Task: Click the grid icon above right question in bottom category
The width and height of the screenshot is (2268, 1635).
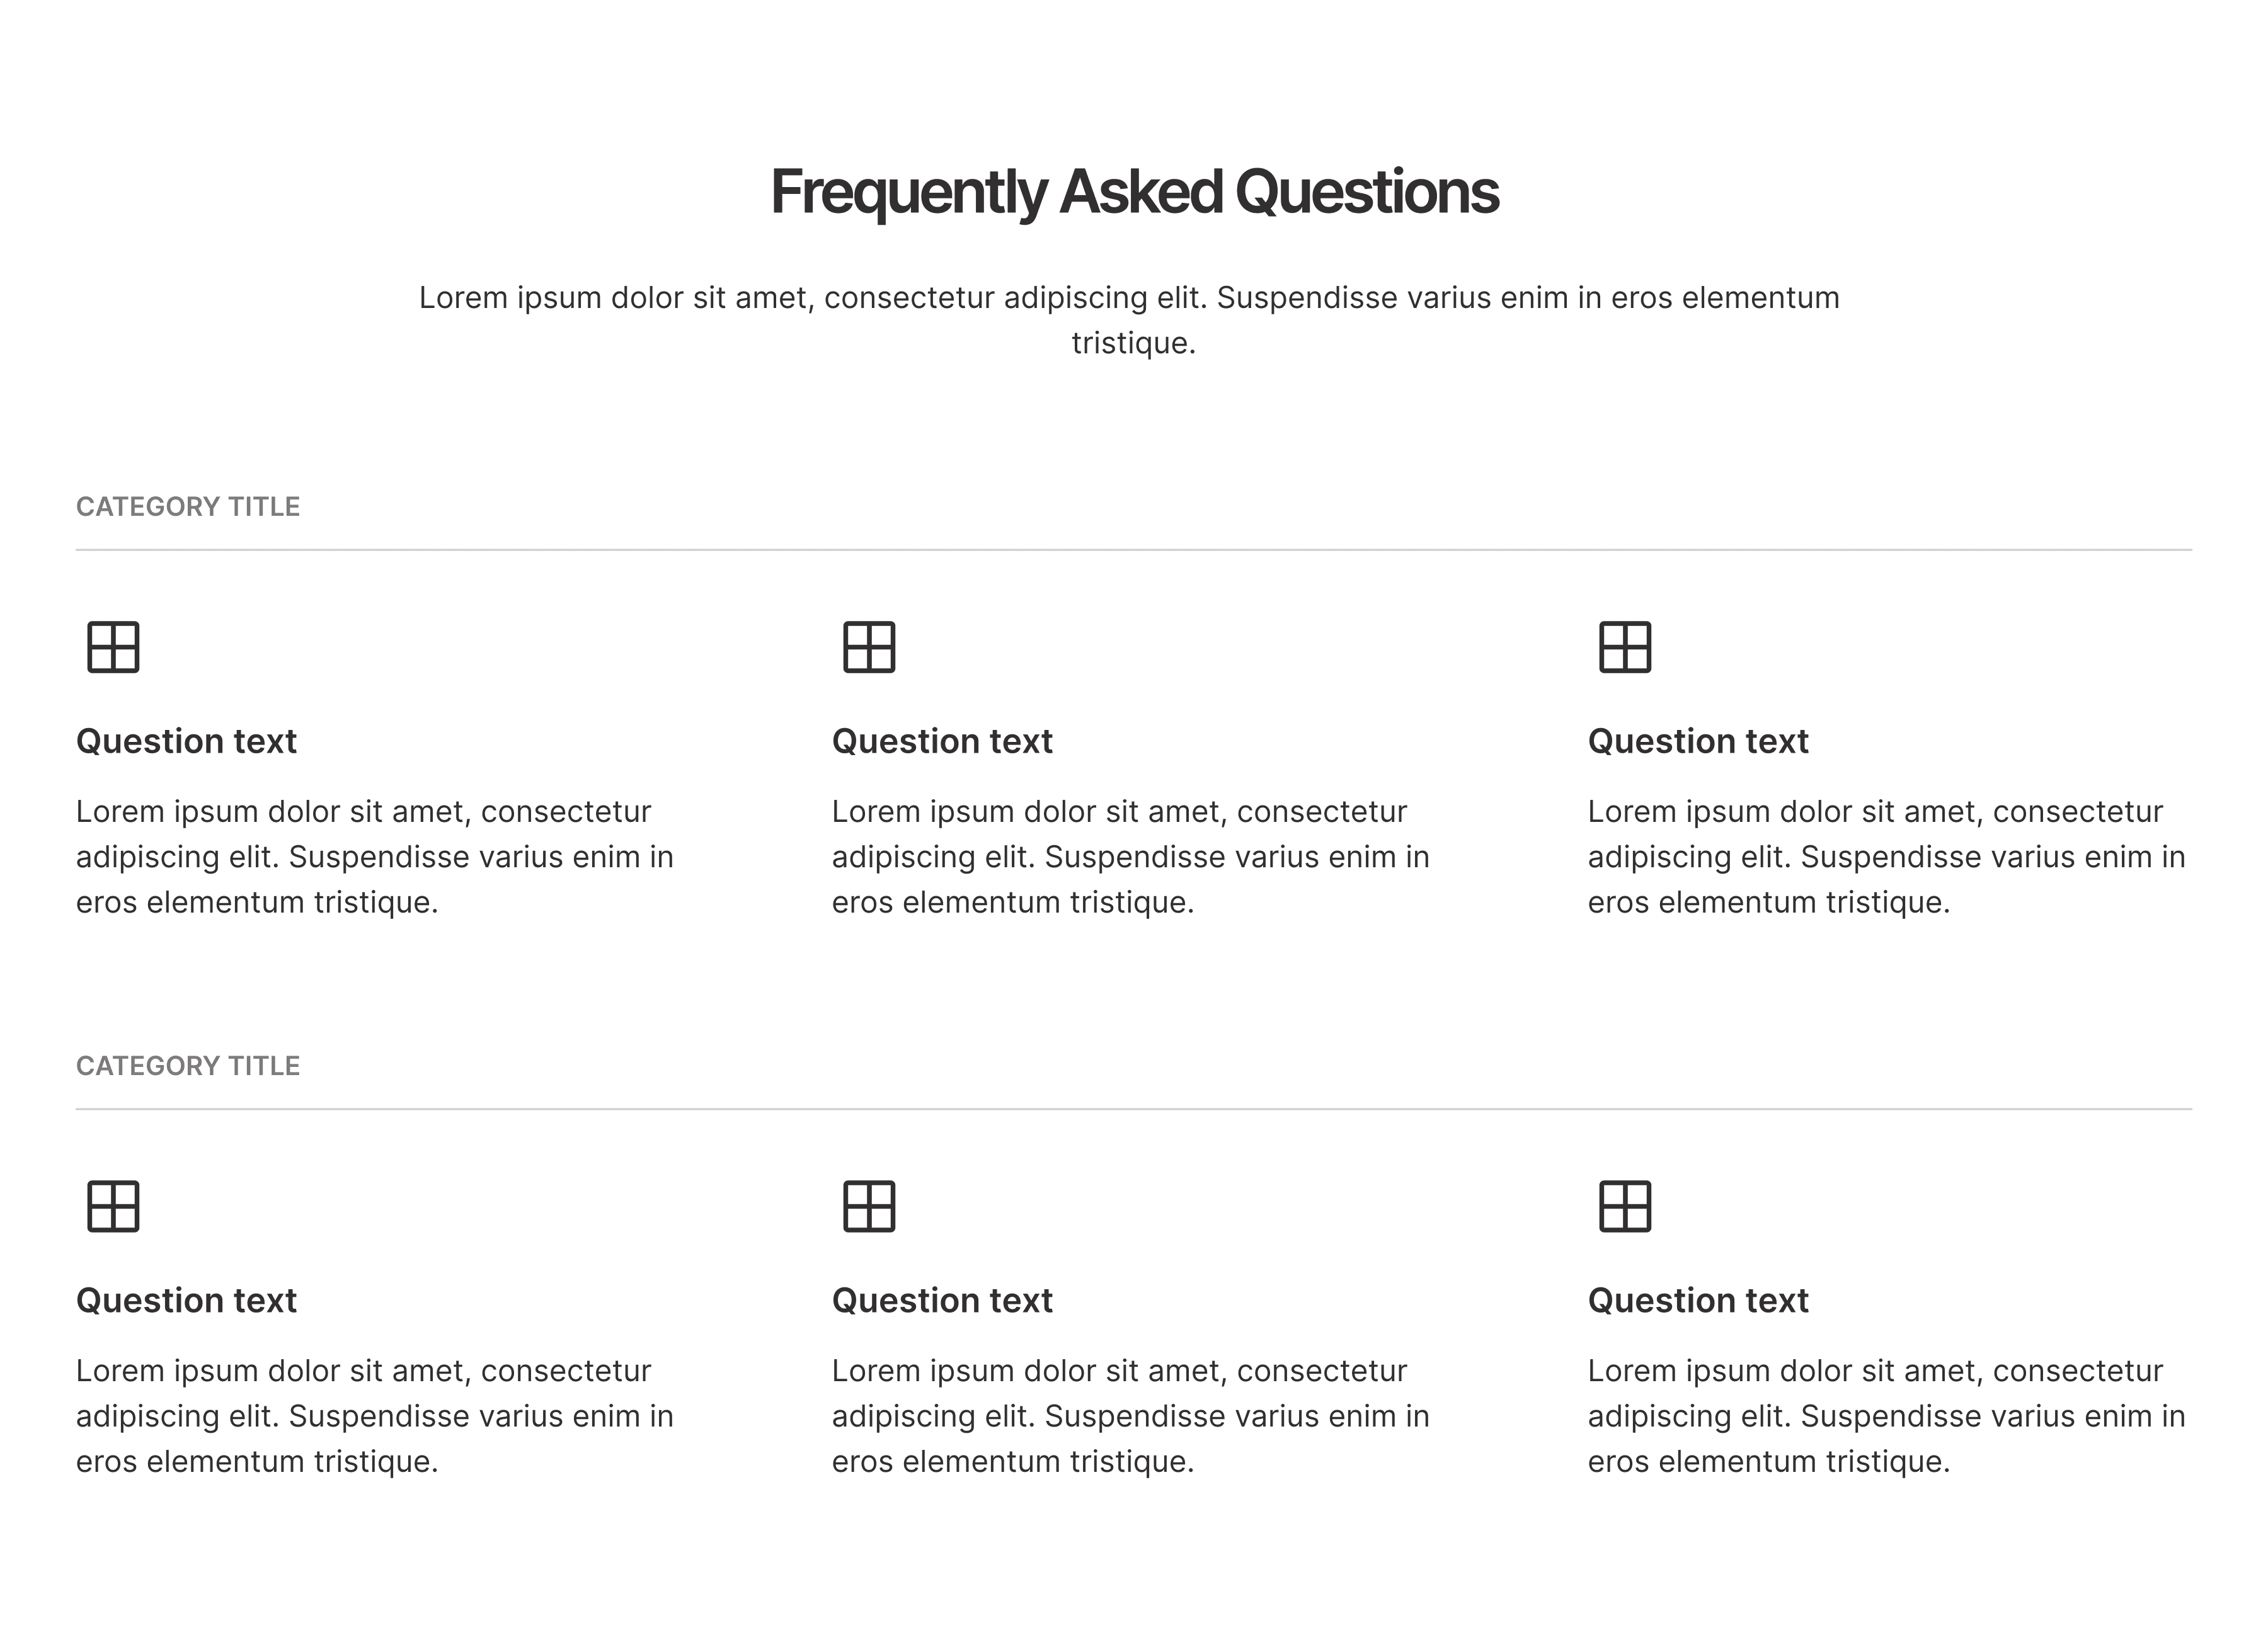Action: point(1625,1206)
